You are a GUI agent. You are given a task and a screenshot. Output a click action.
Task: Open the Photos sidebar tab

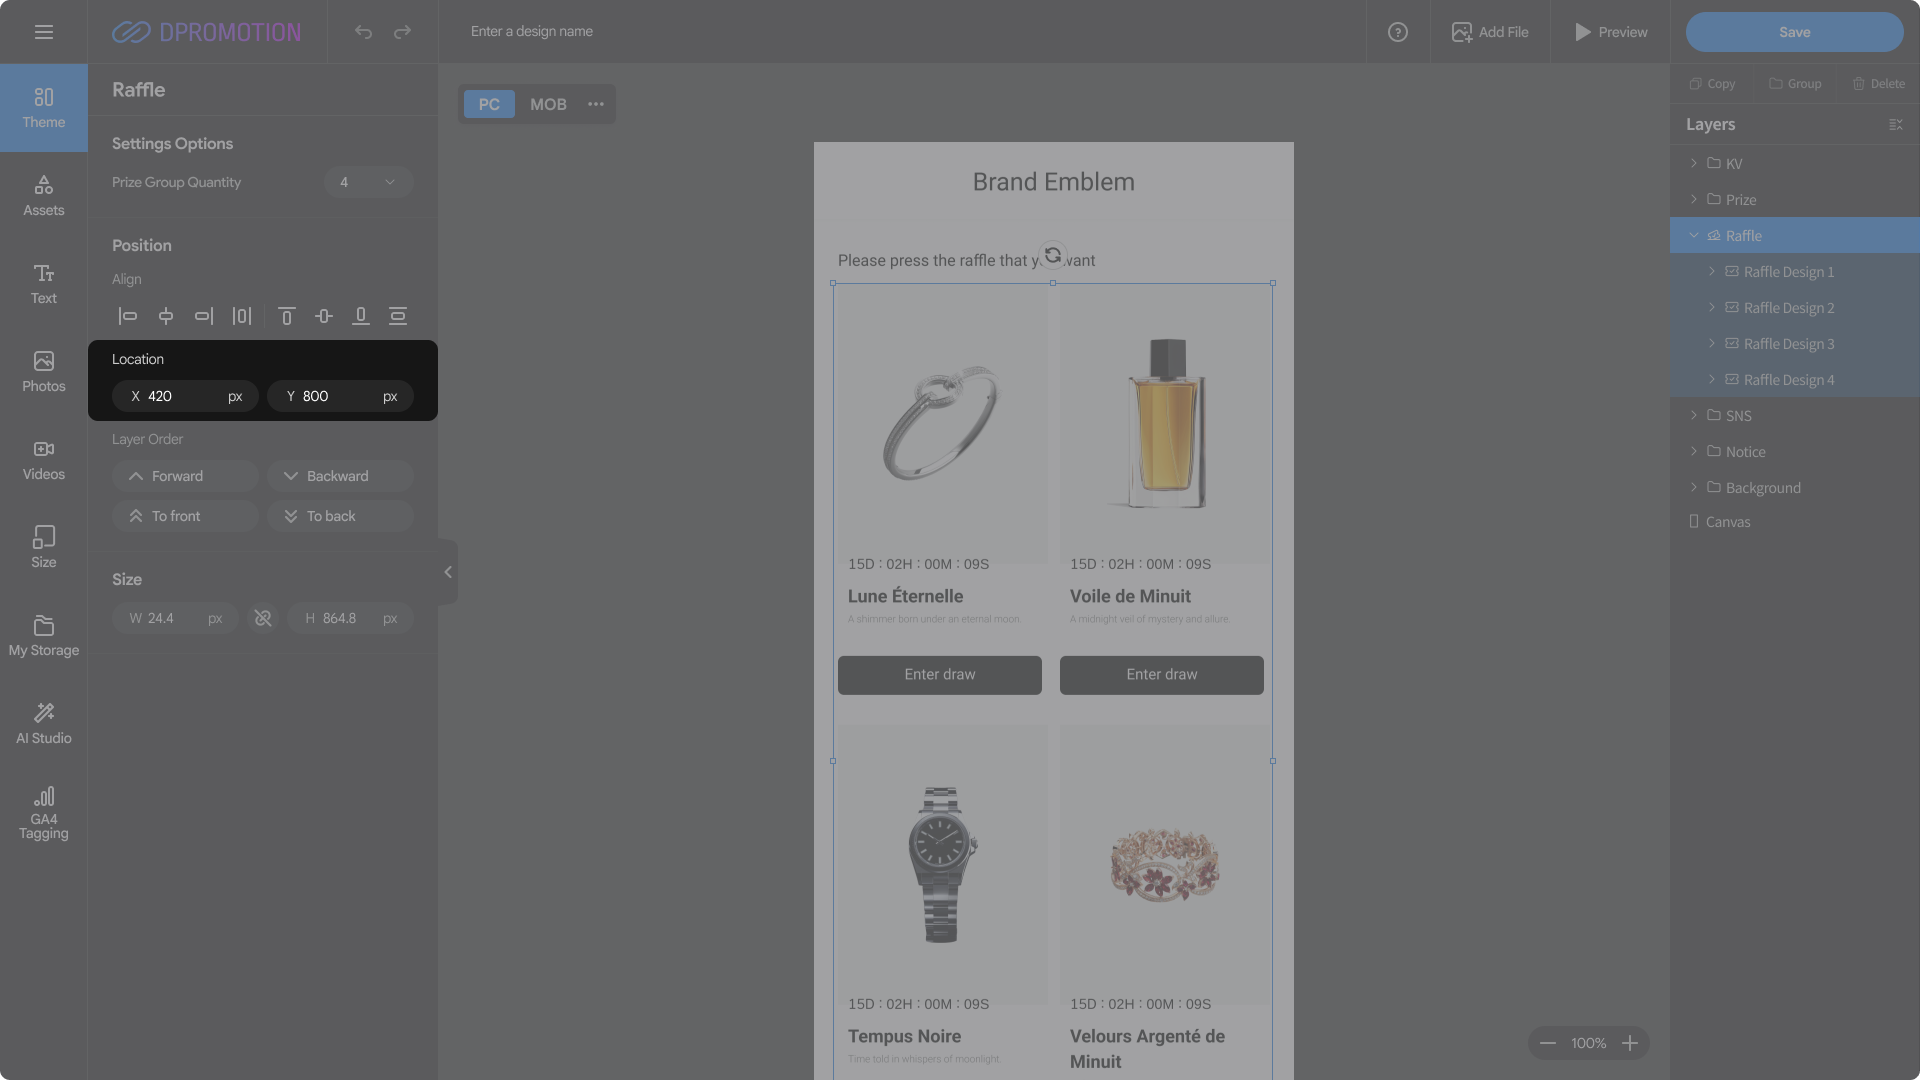click(43, 371)
